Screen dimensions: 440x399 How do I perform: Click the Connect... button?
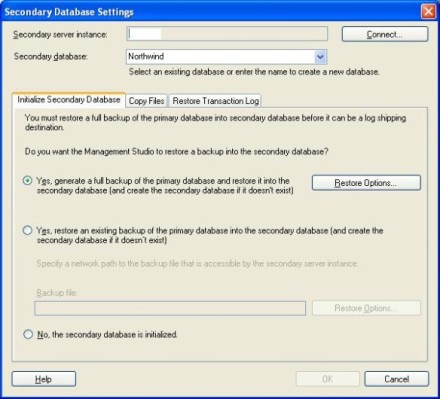pos(385,34)
